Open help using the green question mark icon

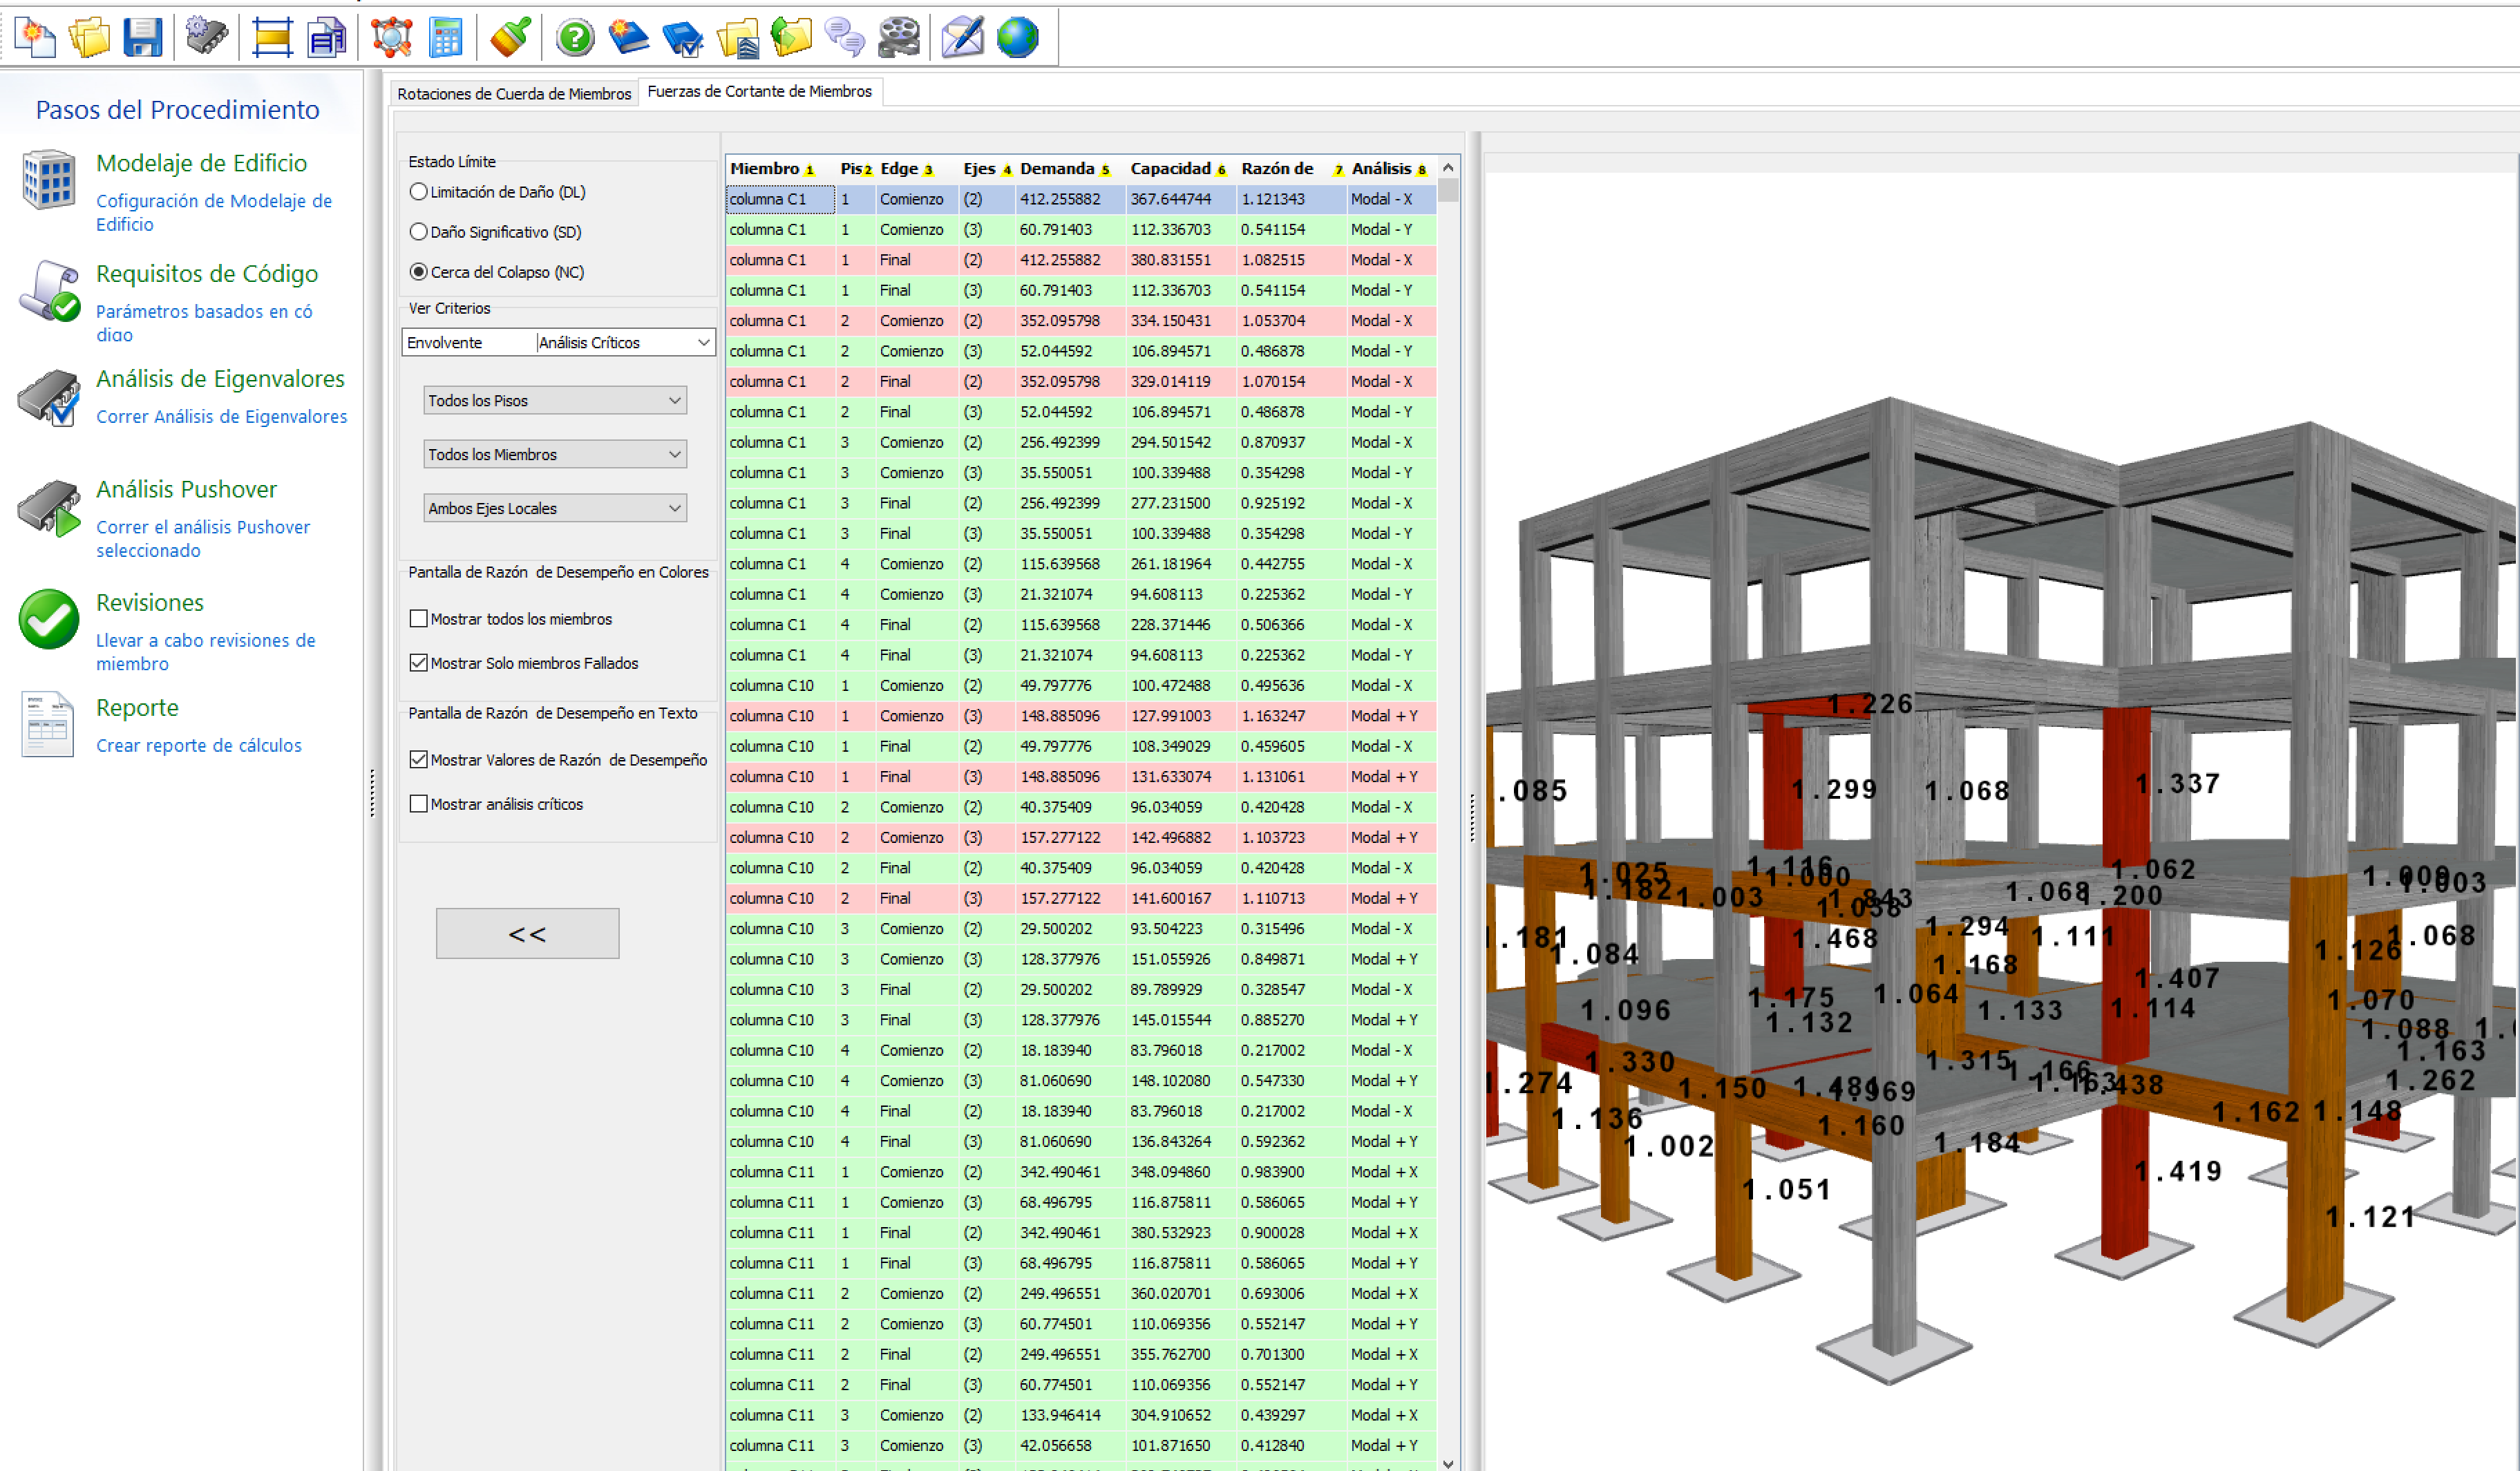[575, 37]
